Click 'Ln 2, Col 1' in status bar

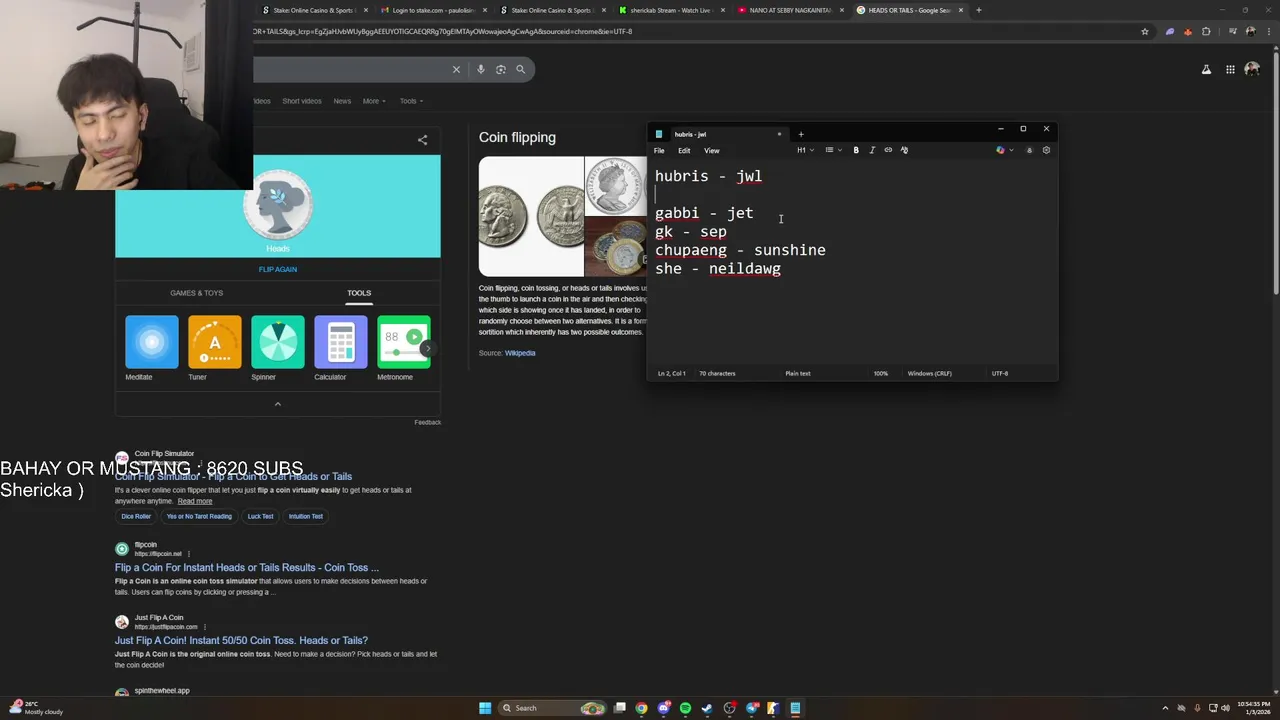[x=672, y=373]
